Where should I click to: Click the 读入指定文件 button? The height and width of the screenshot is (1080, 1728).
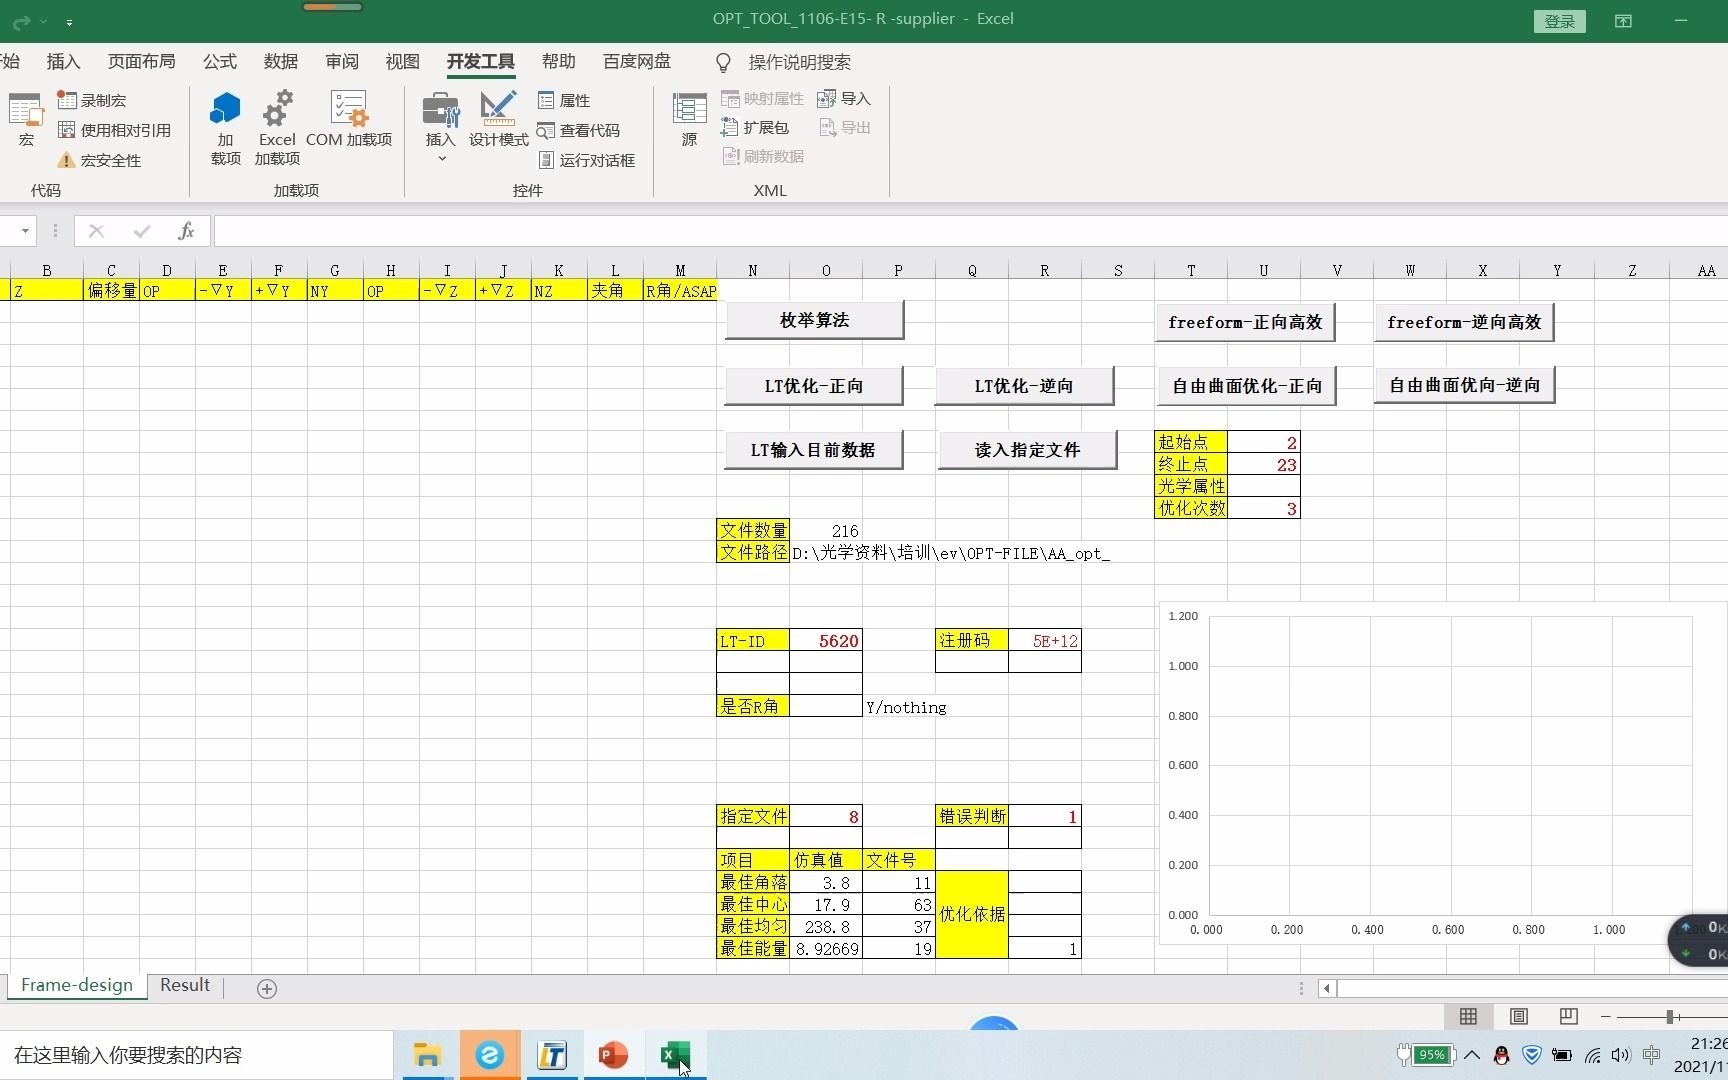pos(1028,450)
